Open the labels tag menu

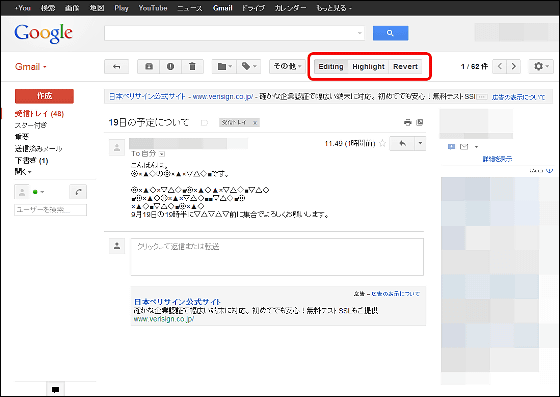coord(249,67)
